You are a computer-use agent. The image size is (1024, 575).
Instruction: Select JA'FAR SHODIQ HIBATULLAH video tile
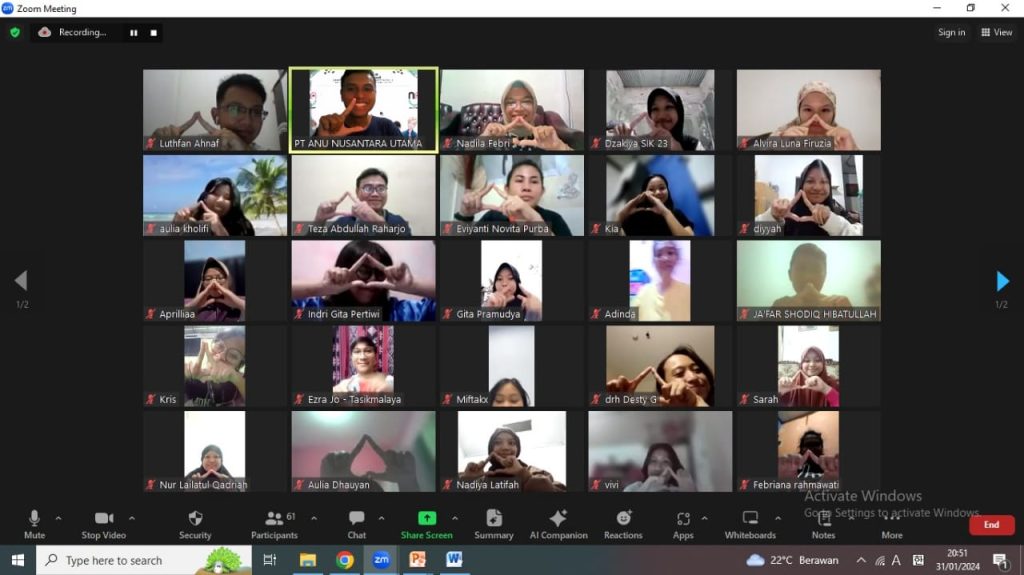tap(808, 281)
